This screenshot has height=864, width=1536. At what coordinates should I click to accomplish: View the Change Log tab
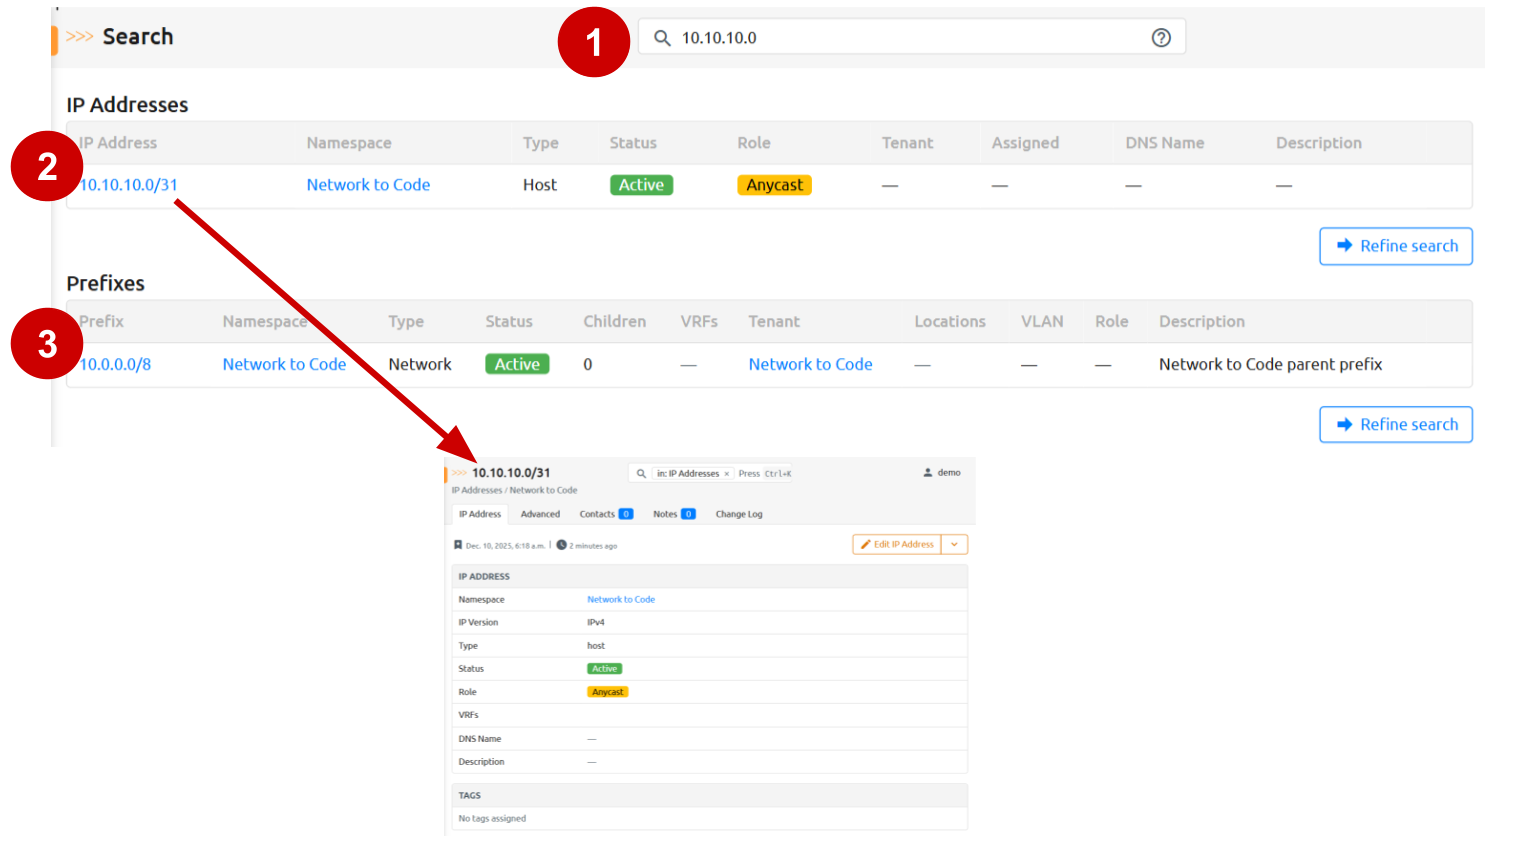[x=739, y=514]
